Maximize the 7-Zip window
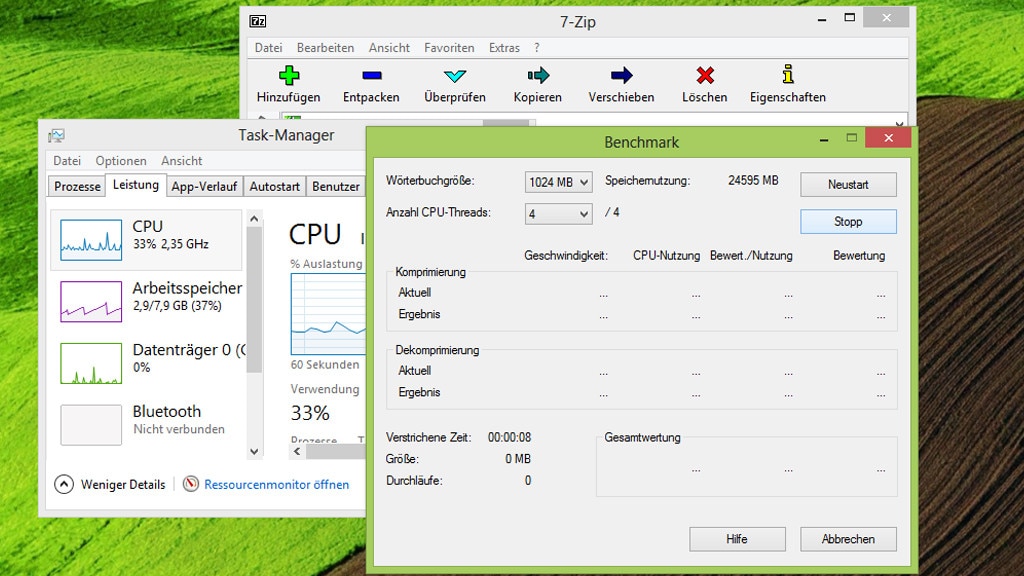This screenshot has width=1024, height=576. tap(850, 18)
